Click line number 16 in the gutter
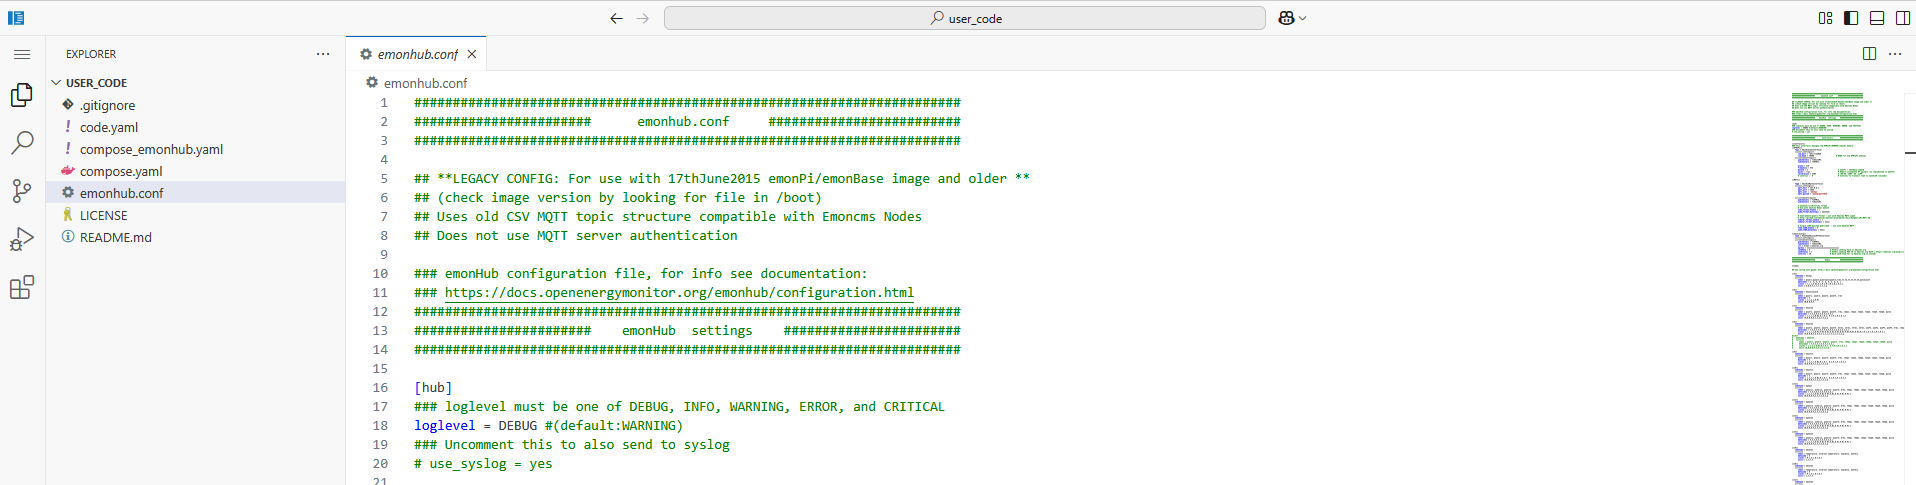1916x485 pixels. coord(381,388)
